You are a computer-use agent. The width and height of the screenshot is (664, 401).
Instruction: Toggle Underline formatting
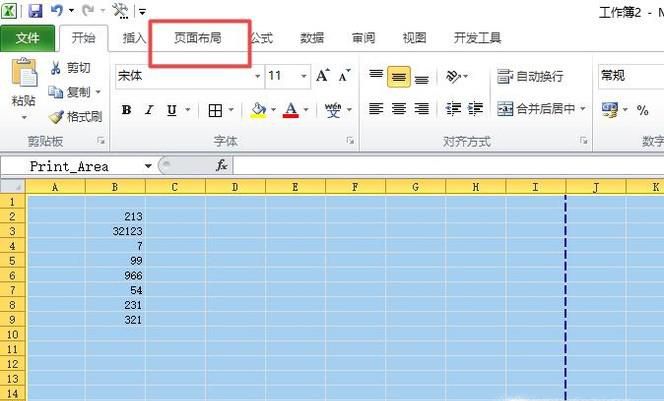[x=172, y=110]
